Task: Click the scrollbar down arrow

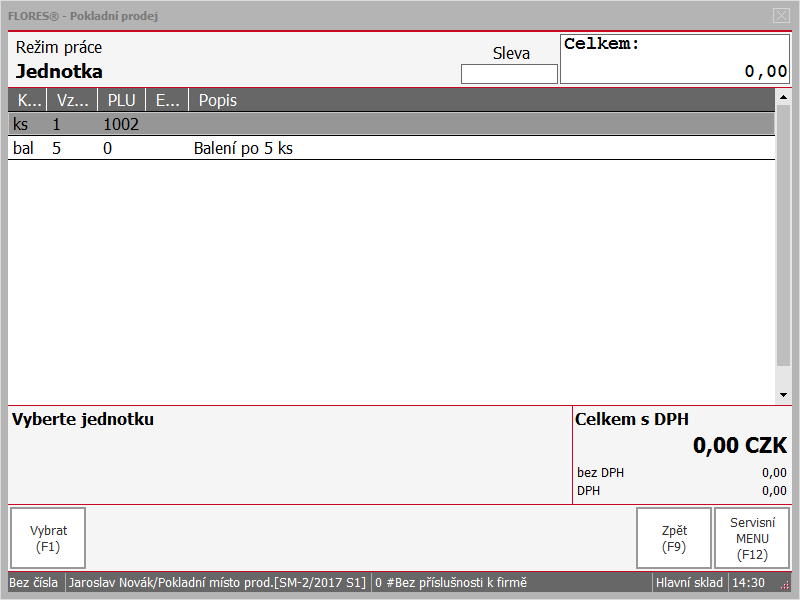Action: (x=783, y=395)
